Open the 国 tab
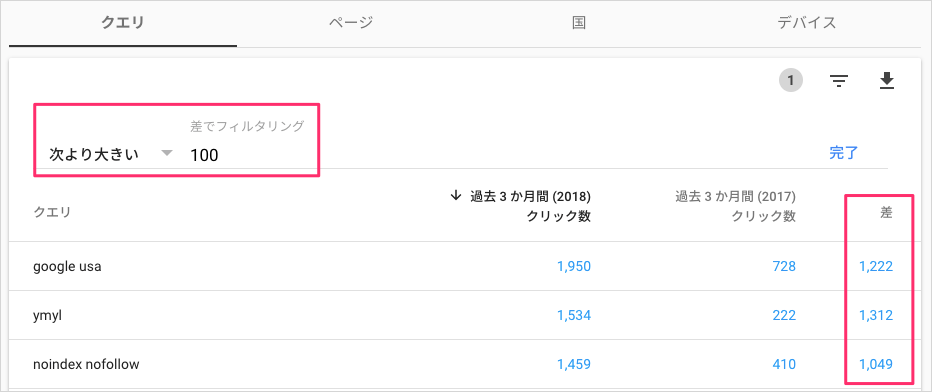 [x=579, y=23]
